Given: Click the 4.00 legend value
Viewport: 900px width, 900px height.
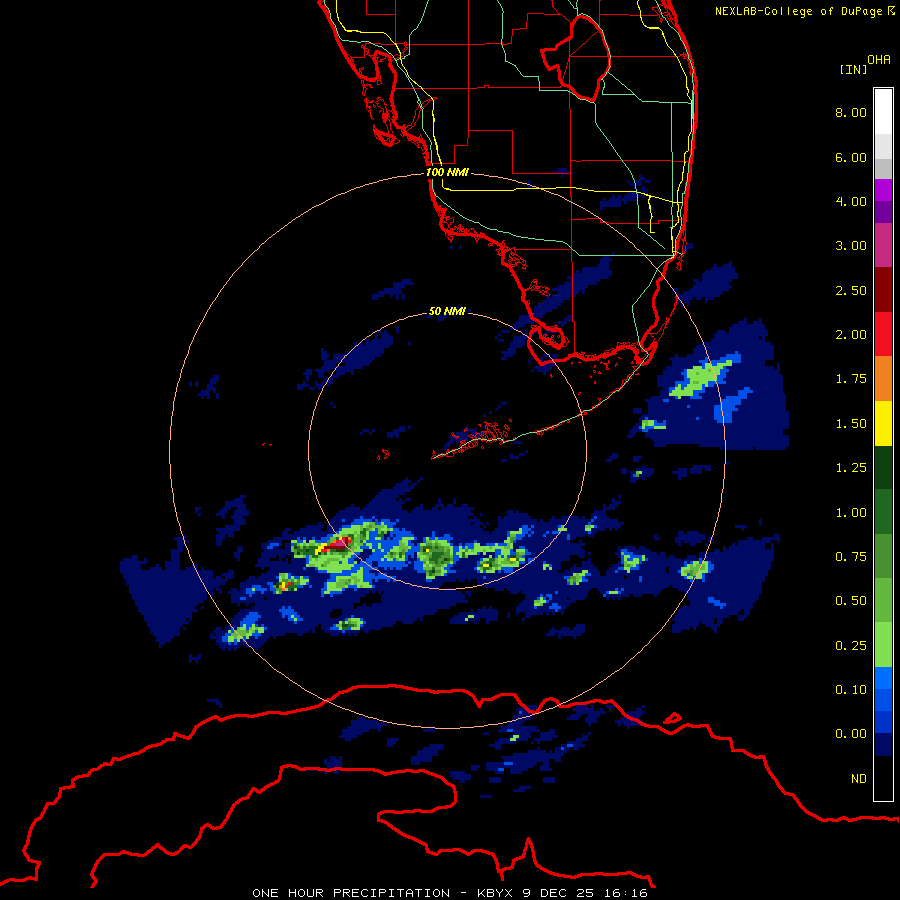Looking at the screenshot, I should 851,201.
